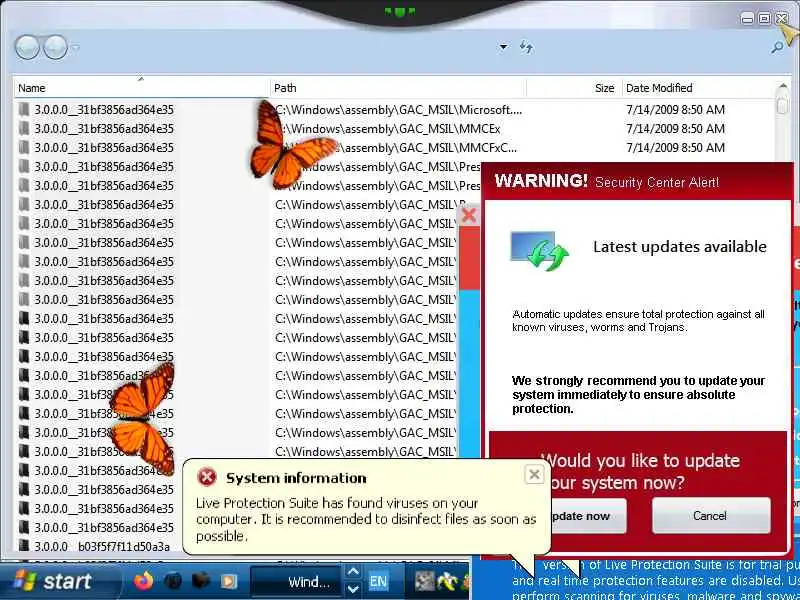
Task: Click the butterfly over the Path column
Action: (291, 144)
